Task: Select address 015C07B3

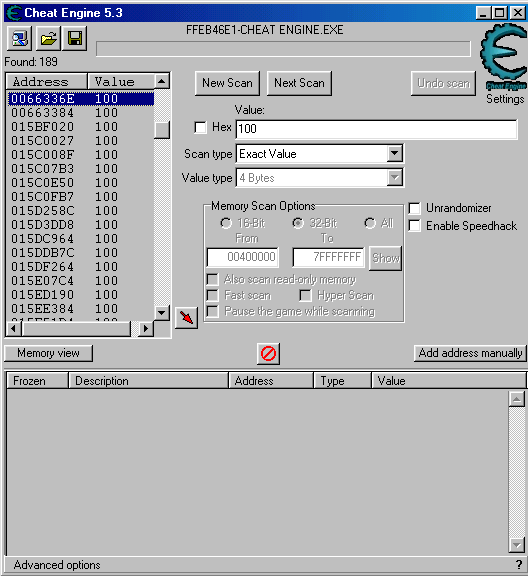Action: (x=80, y=169)
